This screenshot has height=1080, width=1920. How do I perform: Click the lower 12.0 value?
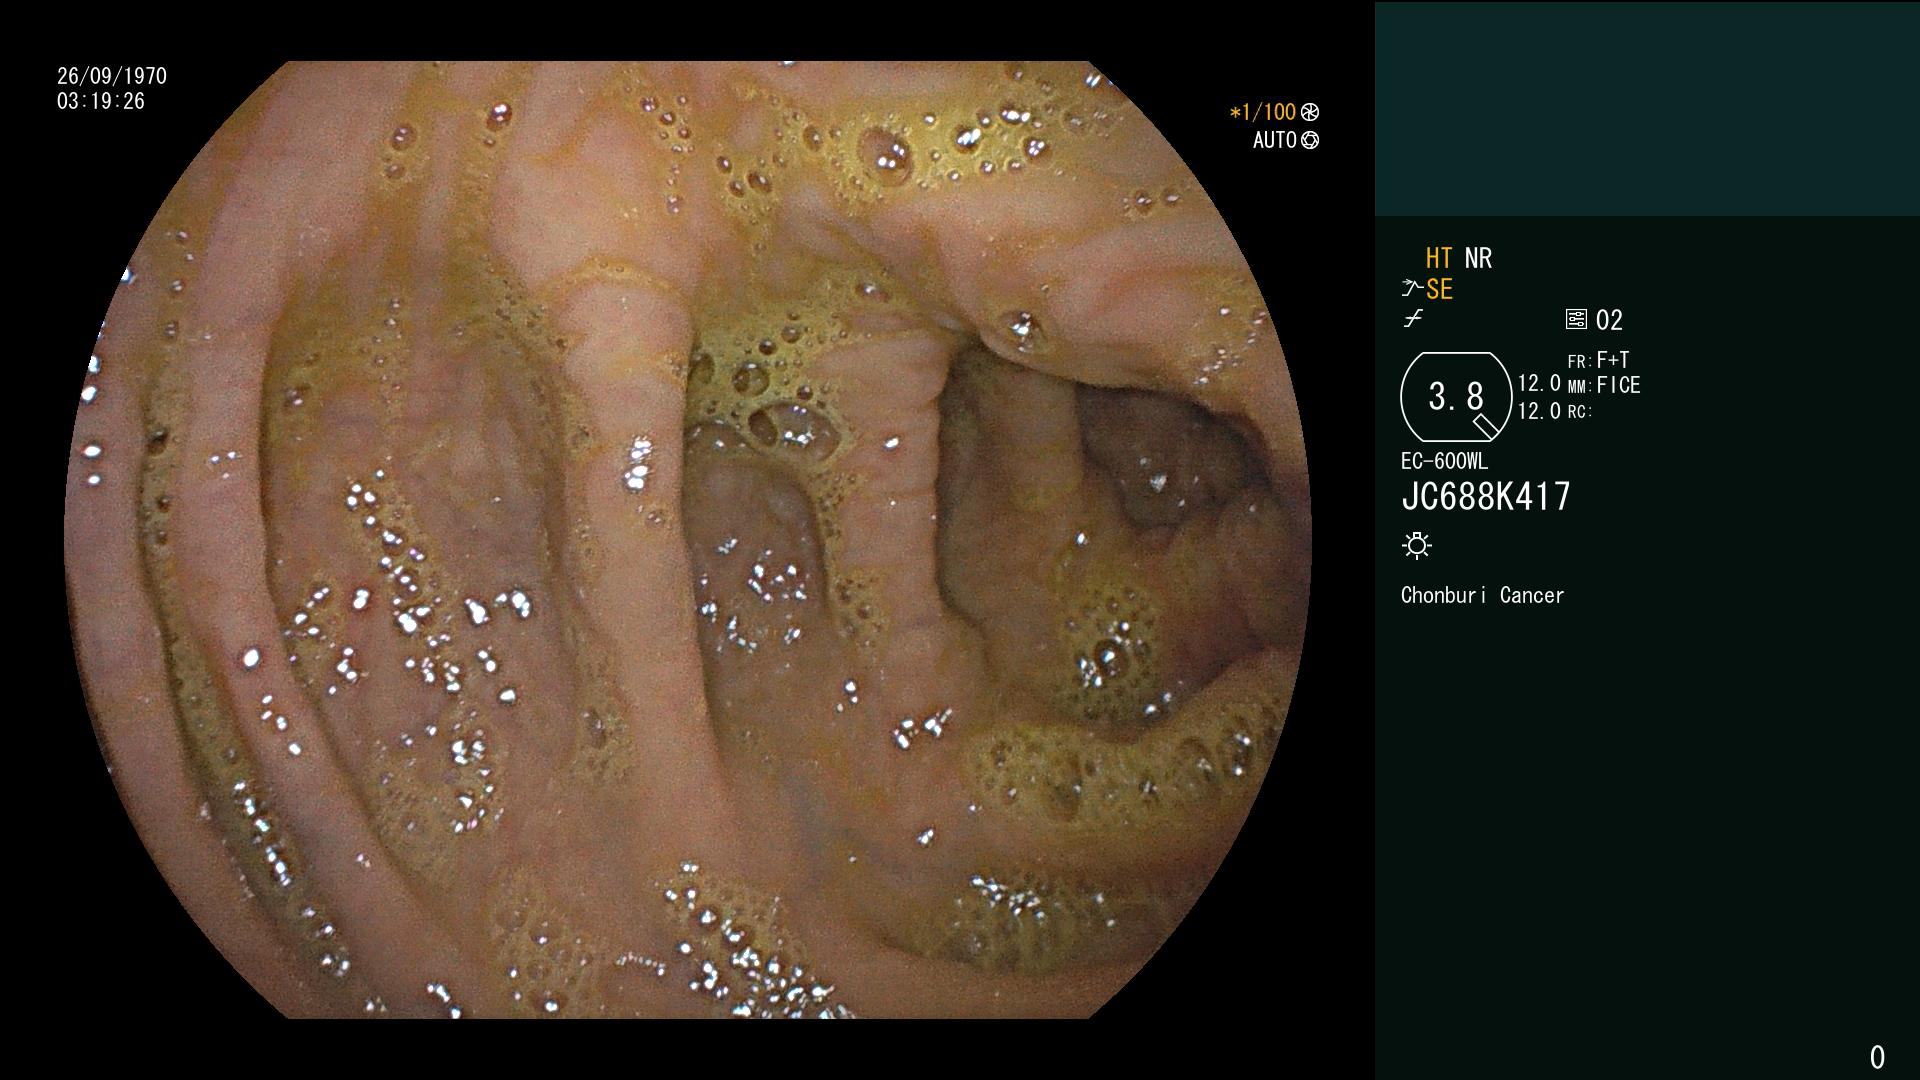(1539, 411)
